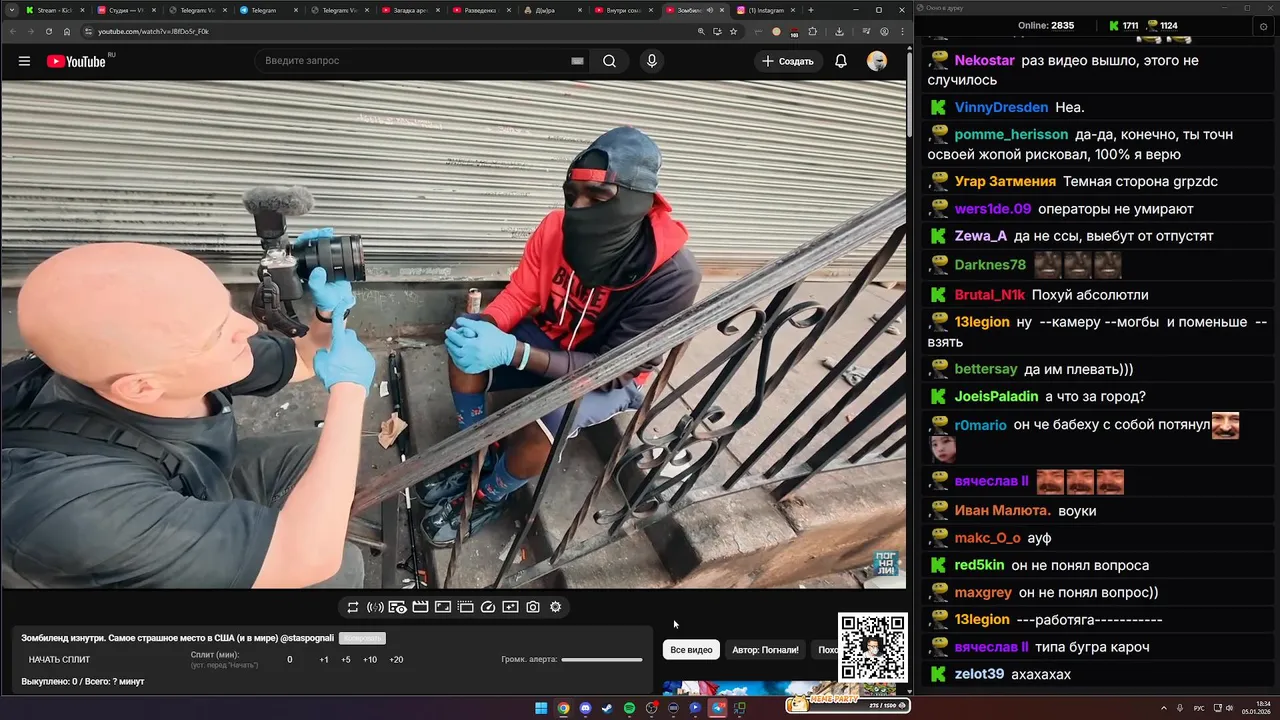Select the 'Все видео' filter chip
The width and height of the screenshot is (1280, 720).
(x=691, y=650)
